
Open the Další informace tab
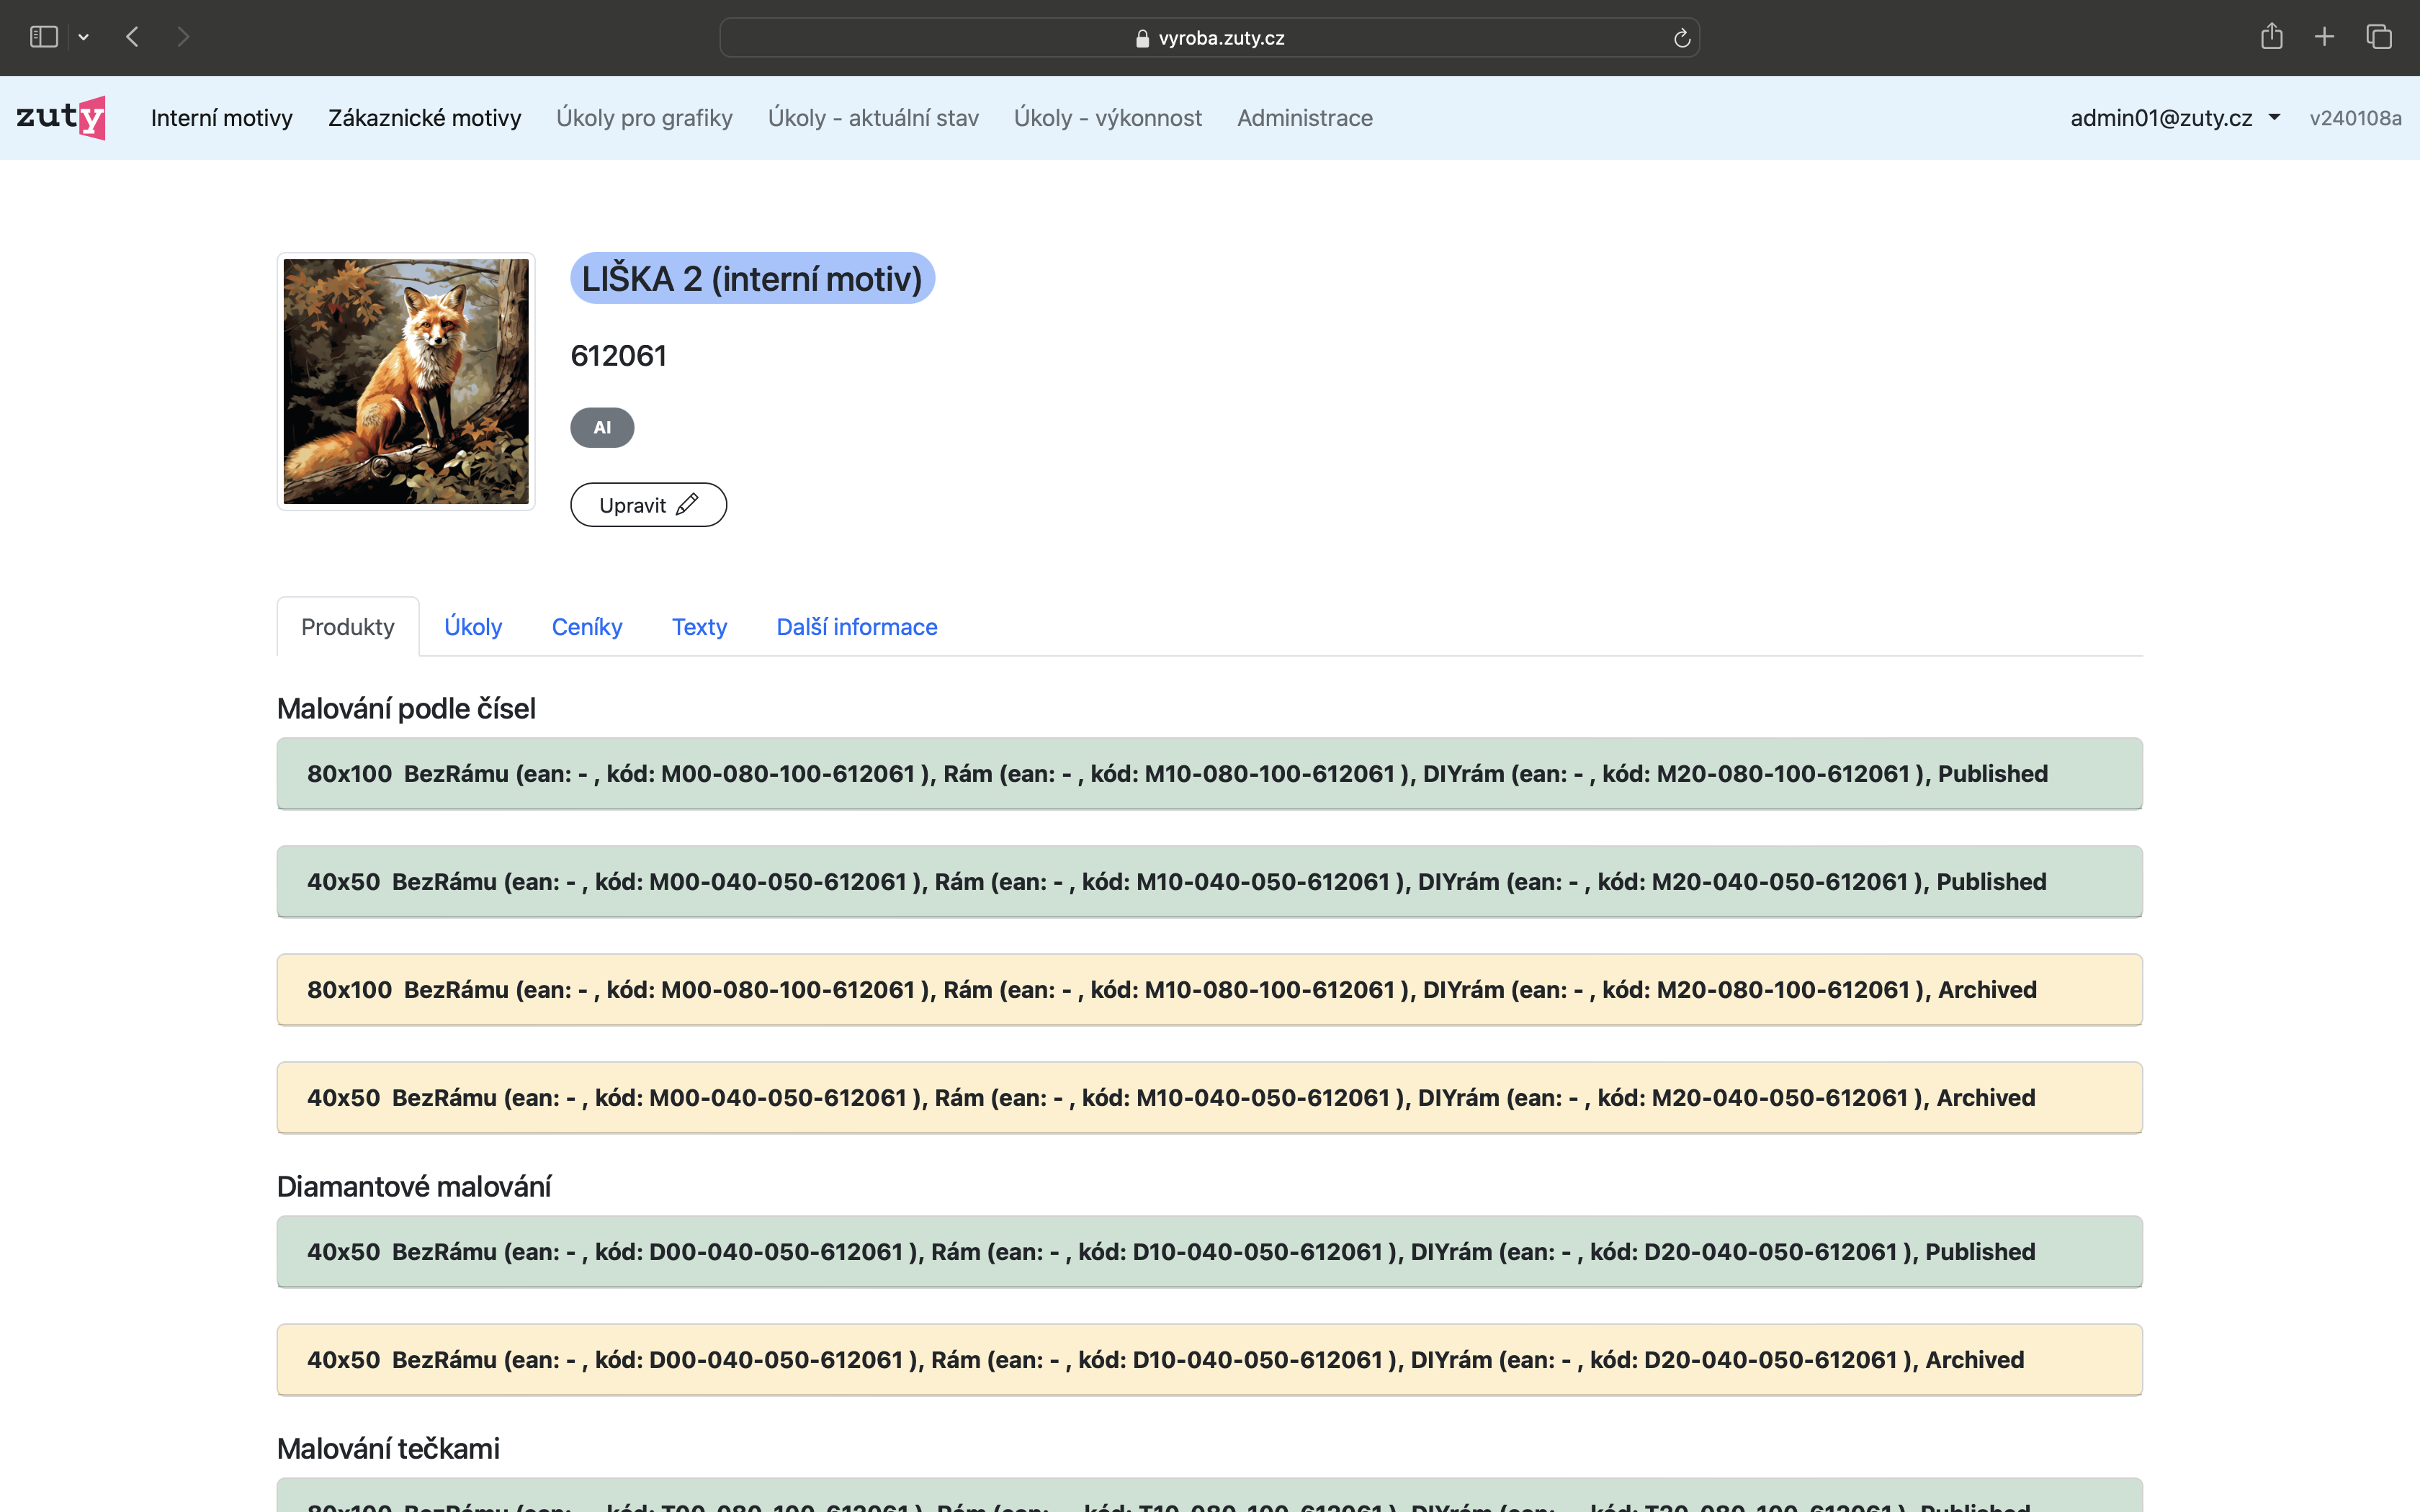point(856,627)
